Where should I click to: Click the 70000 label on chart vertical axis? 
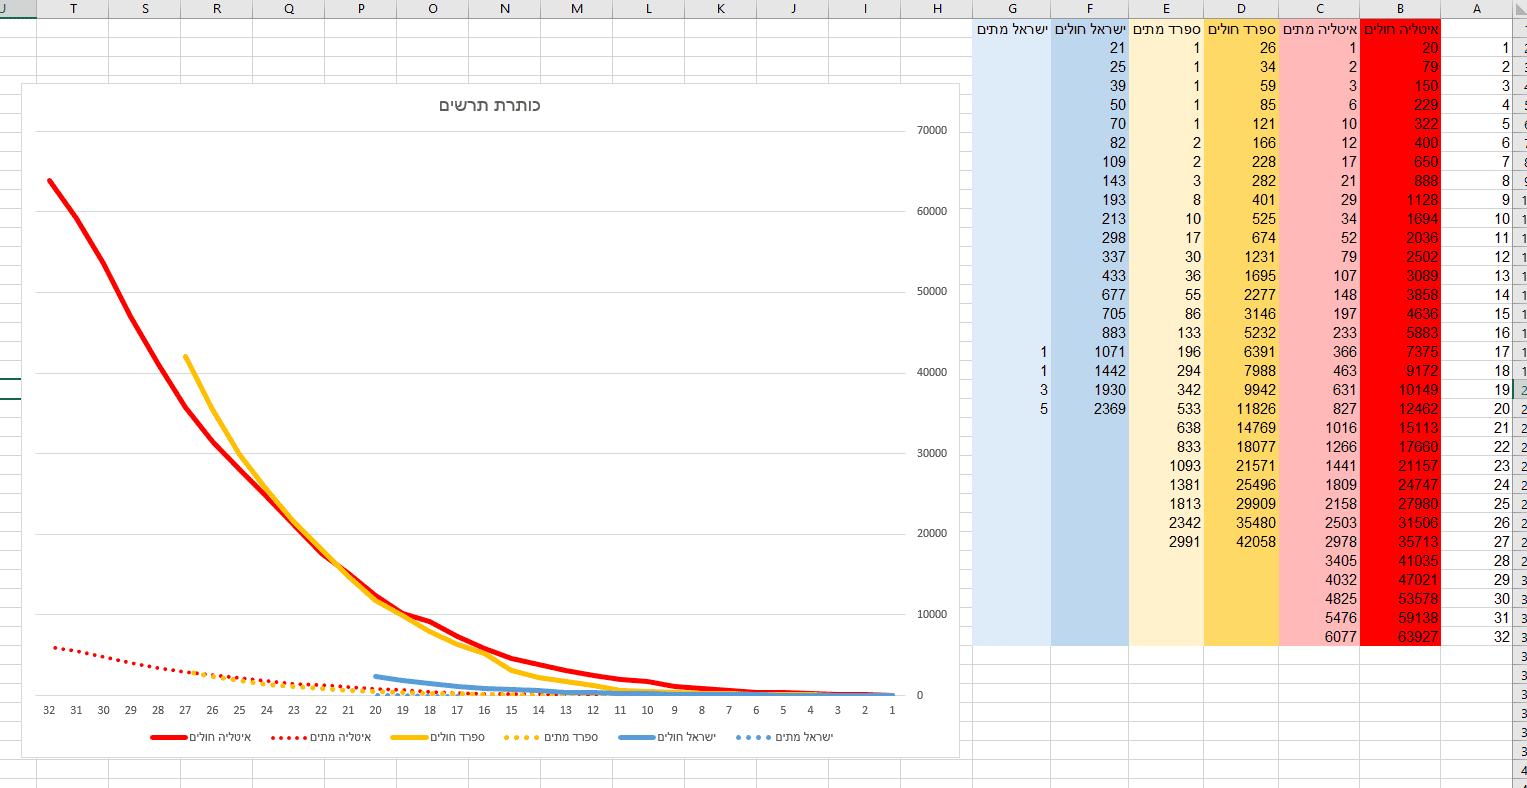point(932,131)
